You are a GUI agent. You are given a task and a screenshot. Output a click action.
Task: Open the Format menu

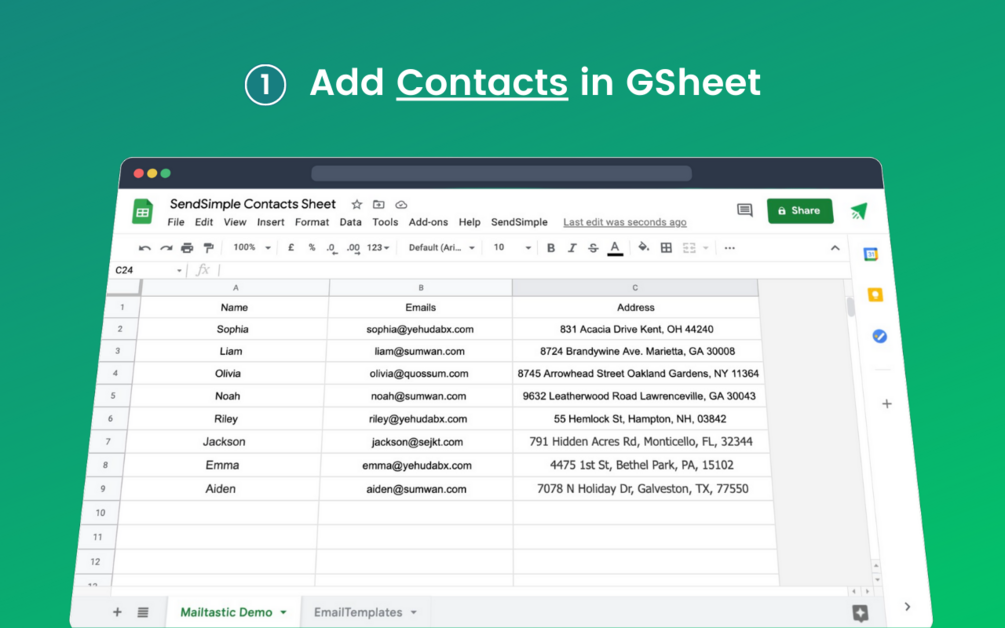pos(311,222)
